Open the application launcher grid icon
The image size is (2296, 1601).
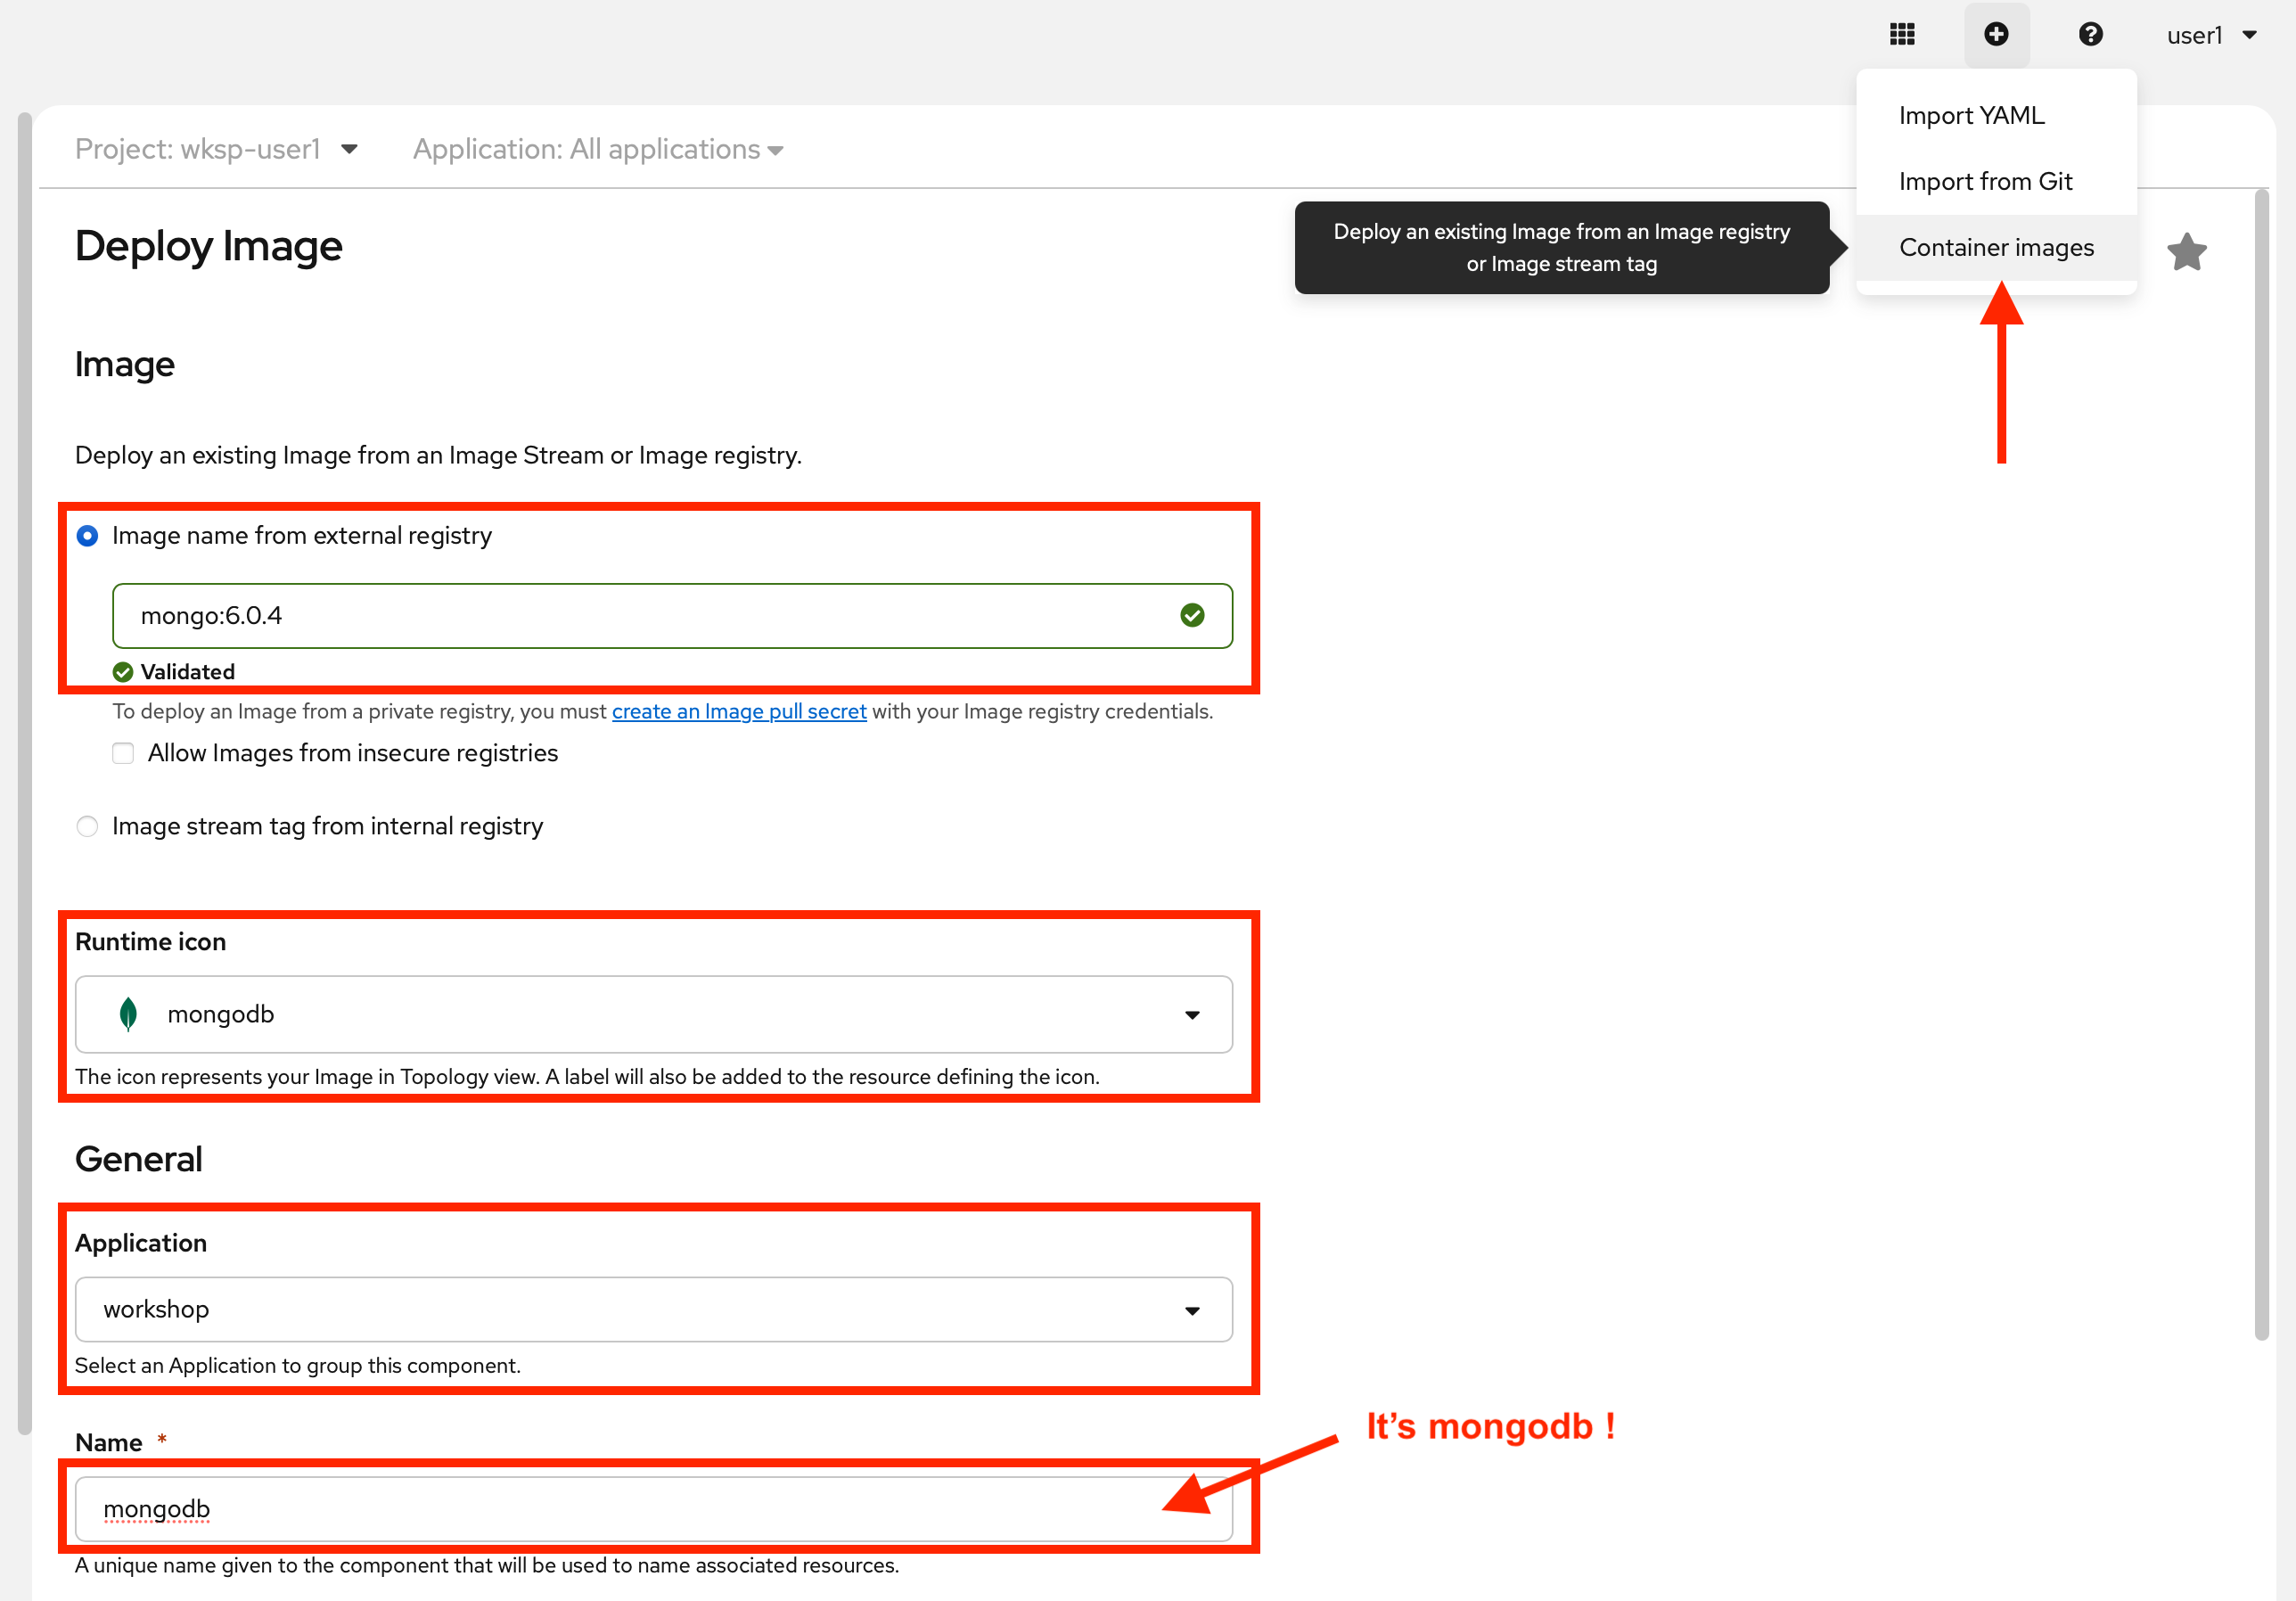click(1902, 35)
